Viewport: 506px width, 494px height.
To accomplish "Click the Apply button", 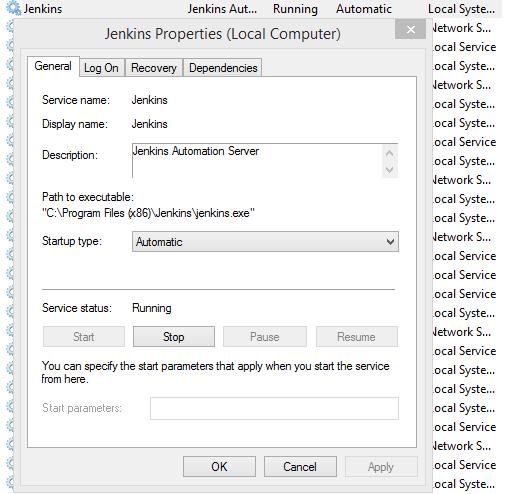I will click(381, 467).
